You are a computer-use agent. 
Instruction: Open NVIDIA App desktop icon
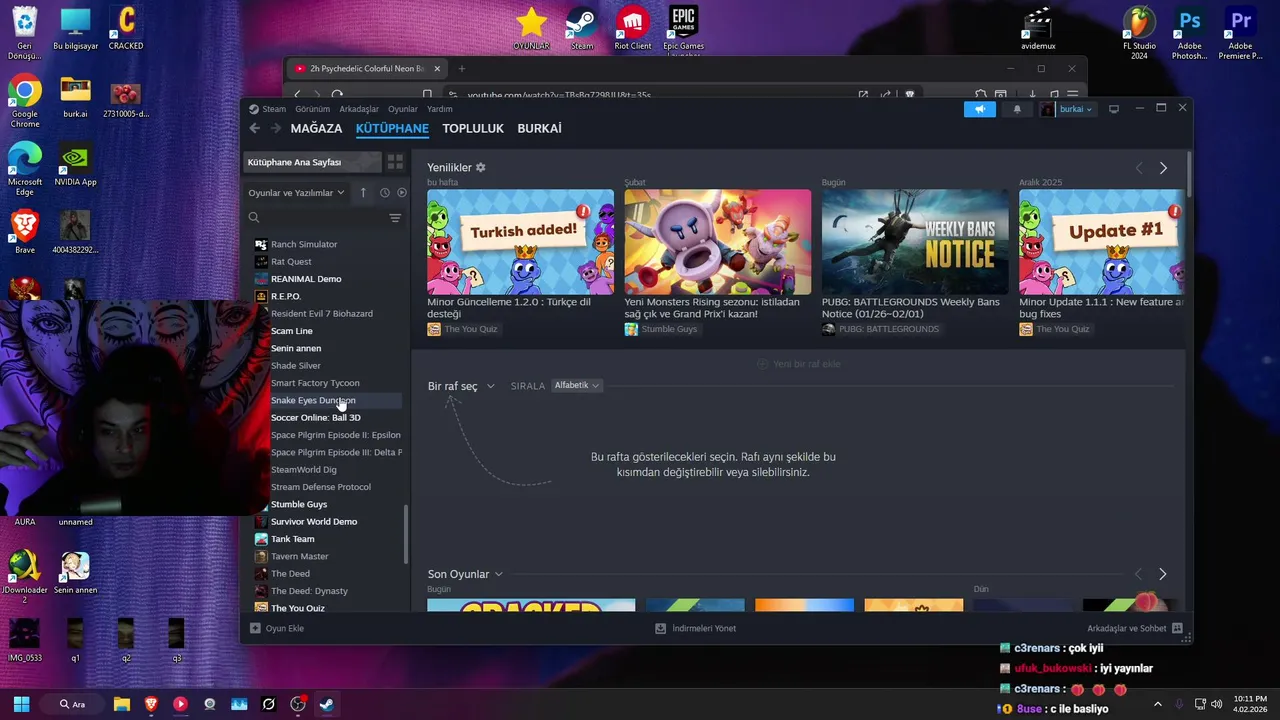75,165
